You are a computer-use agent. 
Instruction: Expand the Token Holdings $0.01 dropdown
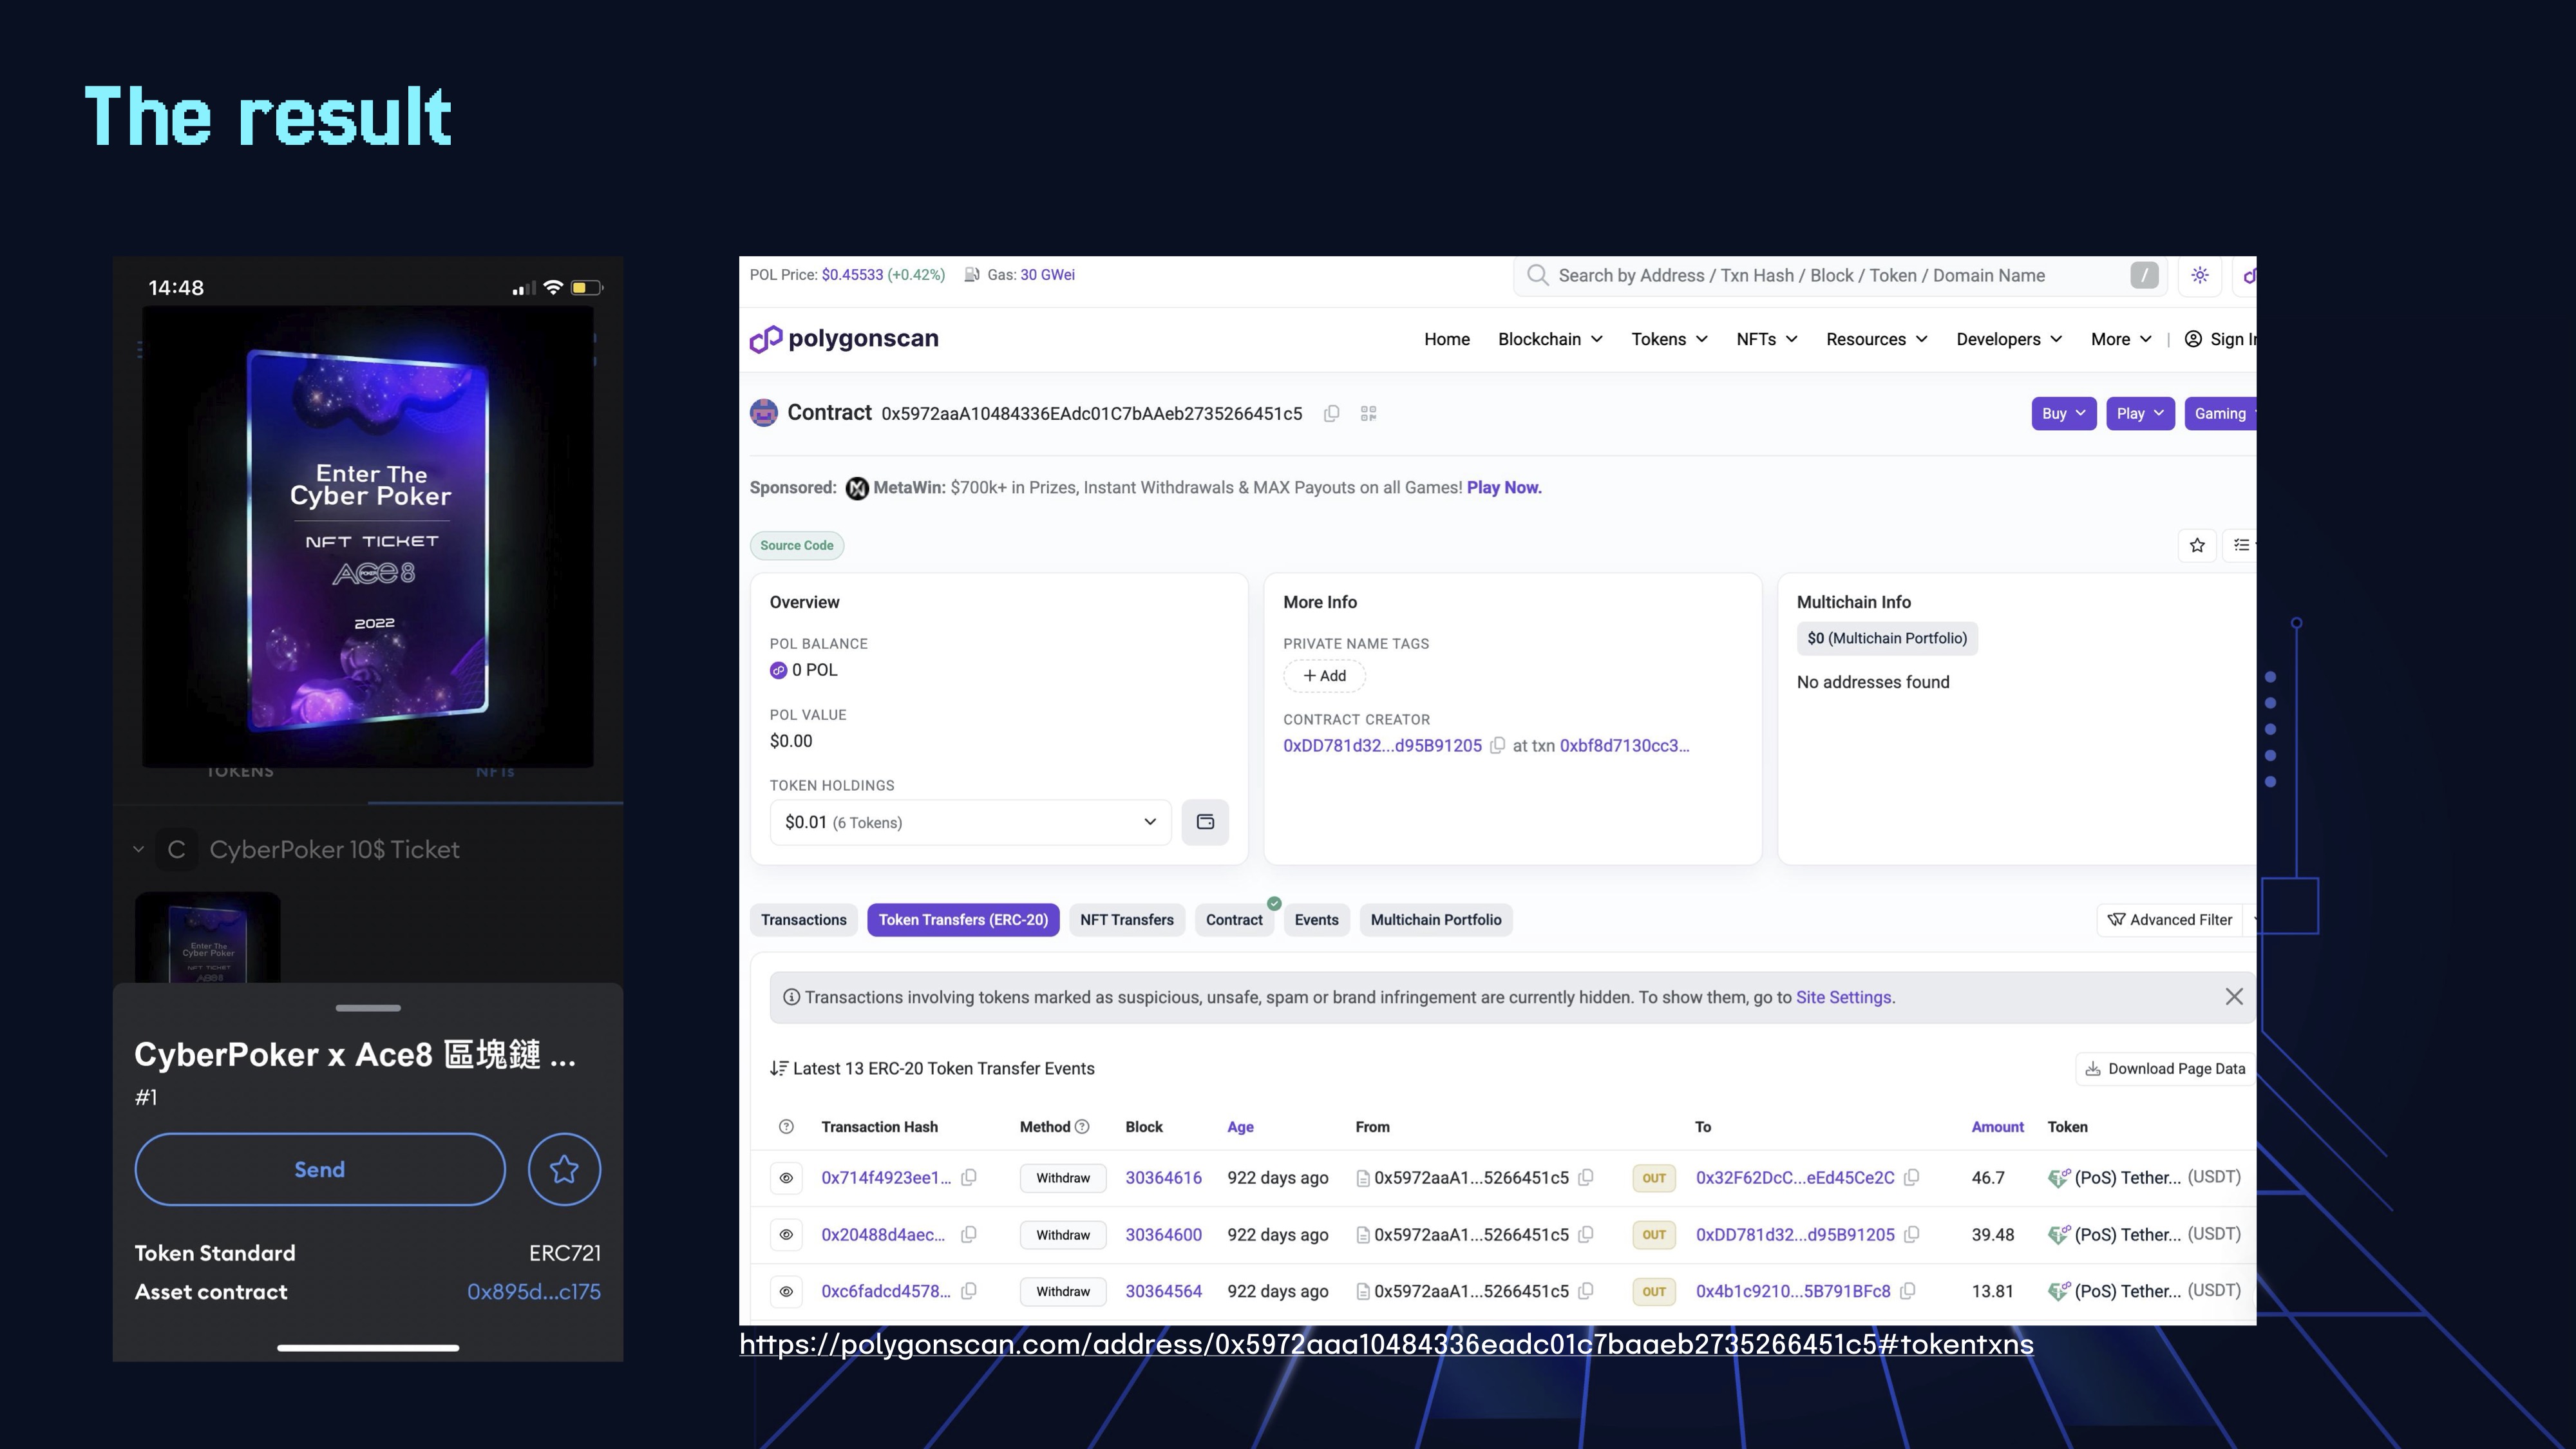970,822
